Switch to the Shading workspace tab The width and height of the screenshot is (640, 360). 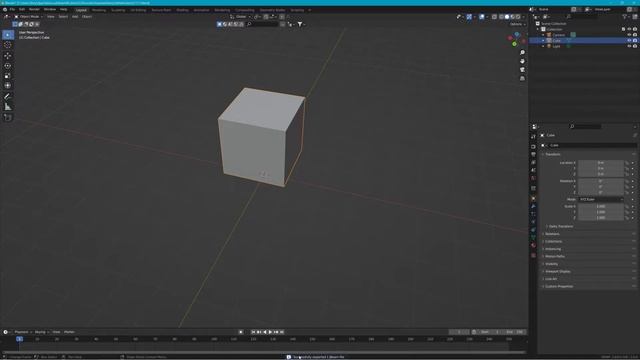click(182, 10)
